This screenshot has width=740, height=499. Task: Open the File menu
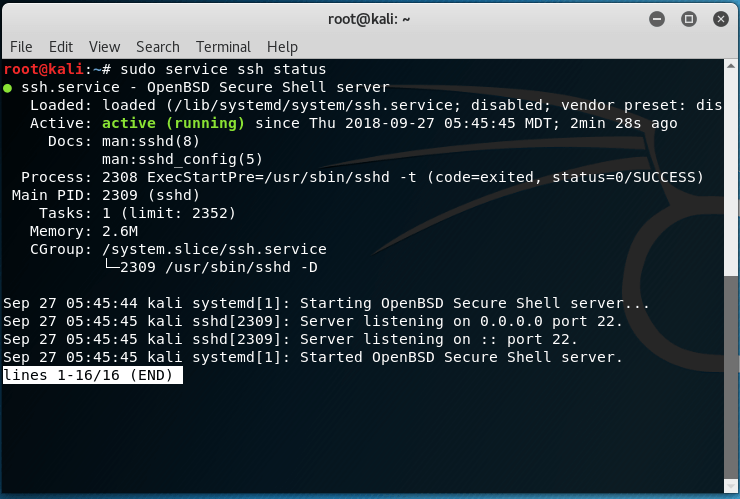(21, 47)
